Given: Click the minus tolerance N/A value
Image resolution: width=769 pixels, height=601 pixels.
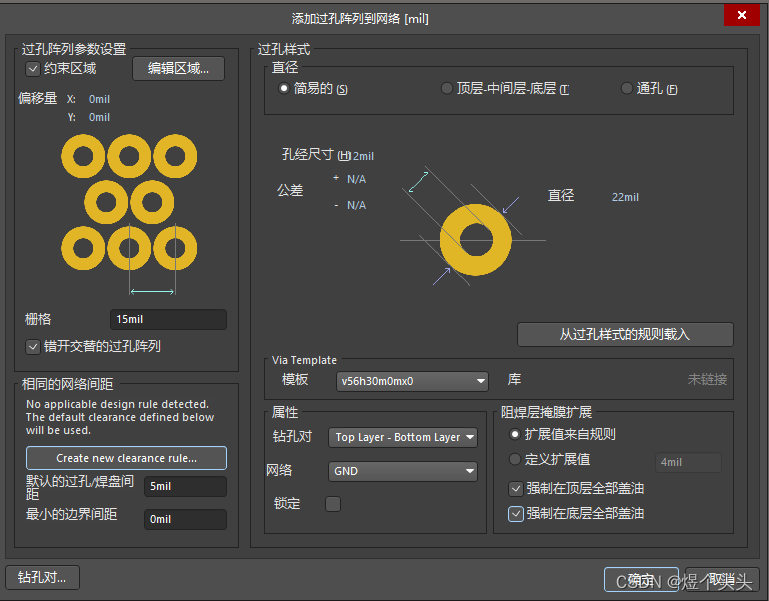Looking at the screenshot, I should tap(357, 205).
